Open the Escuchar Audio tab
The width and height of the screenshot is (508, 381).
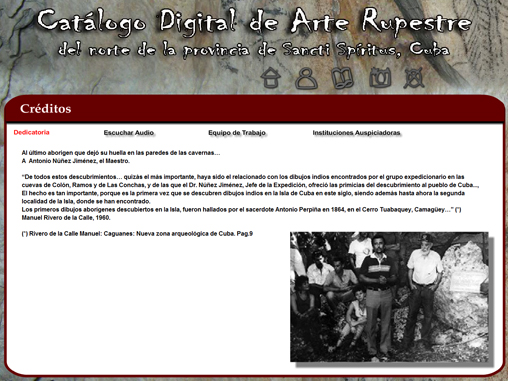point(129,133)
